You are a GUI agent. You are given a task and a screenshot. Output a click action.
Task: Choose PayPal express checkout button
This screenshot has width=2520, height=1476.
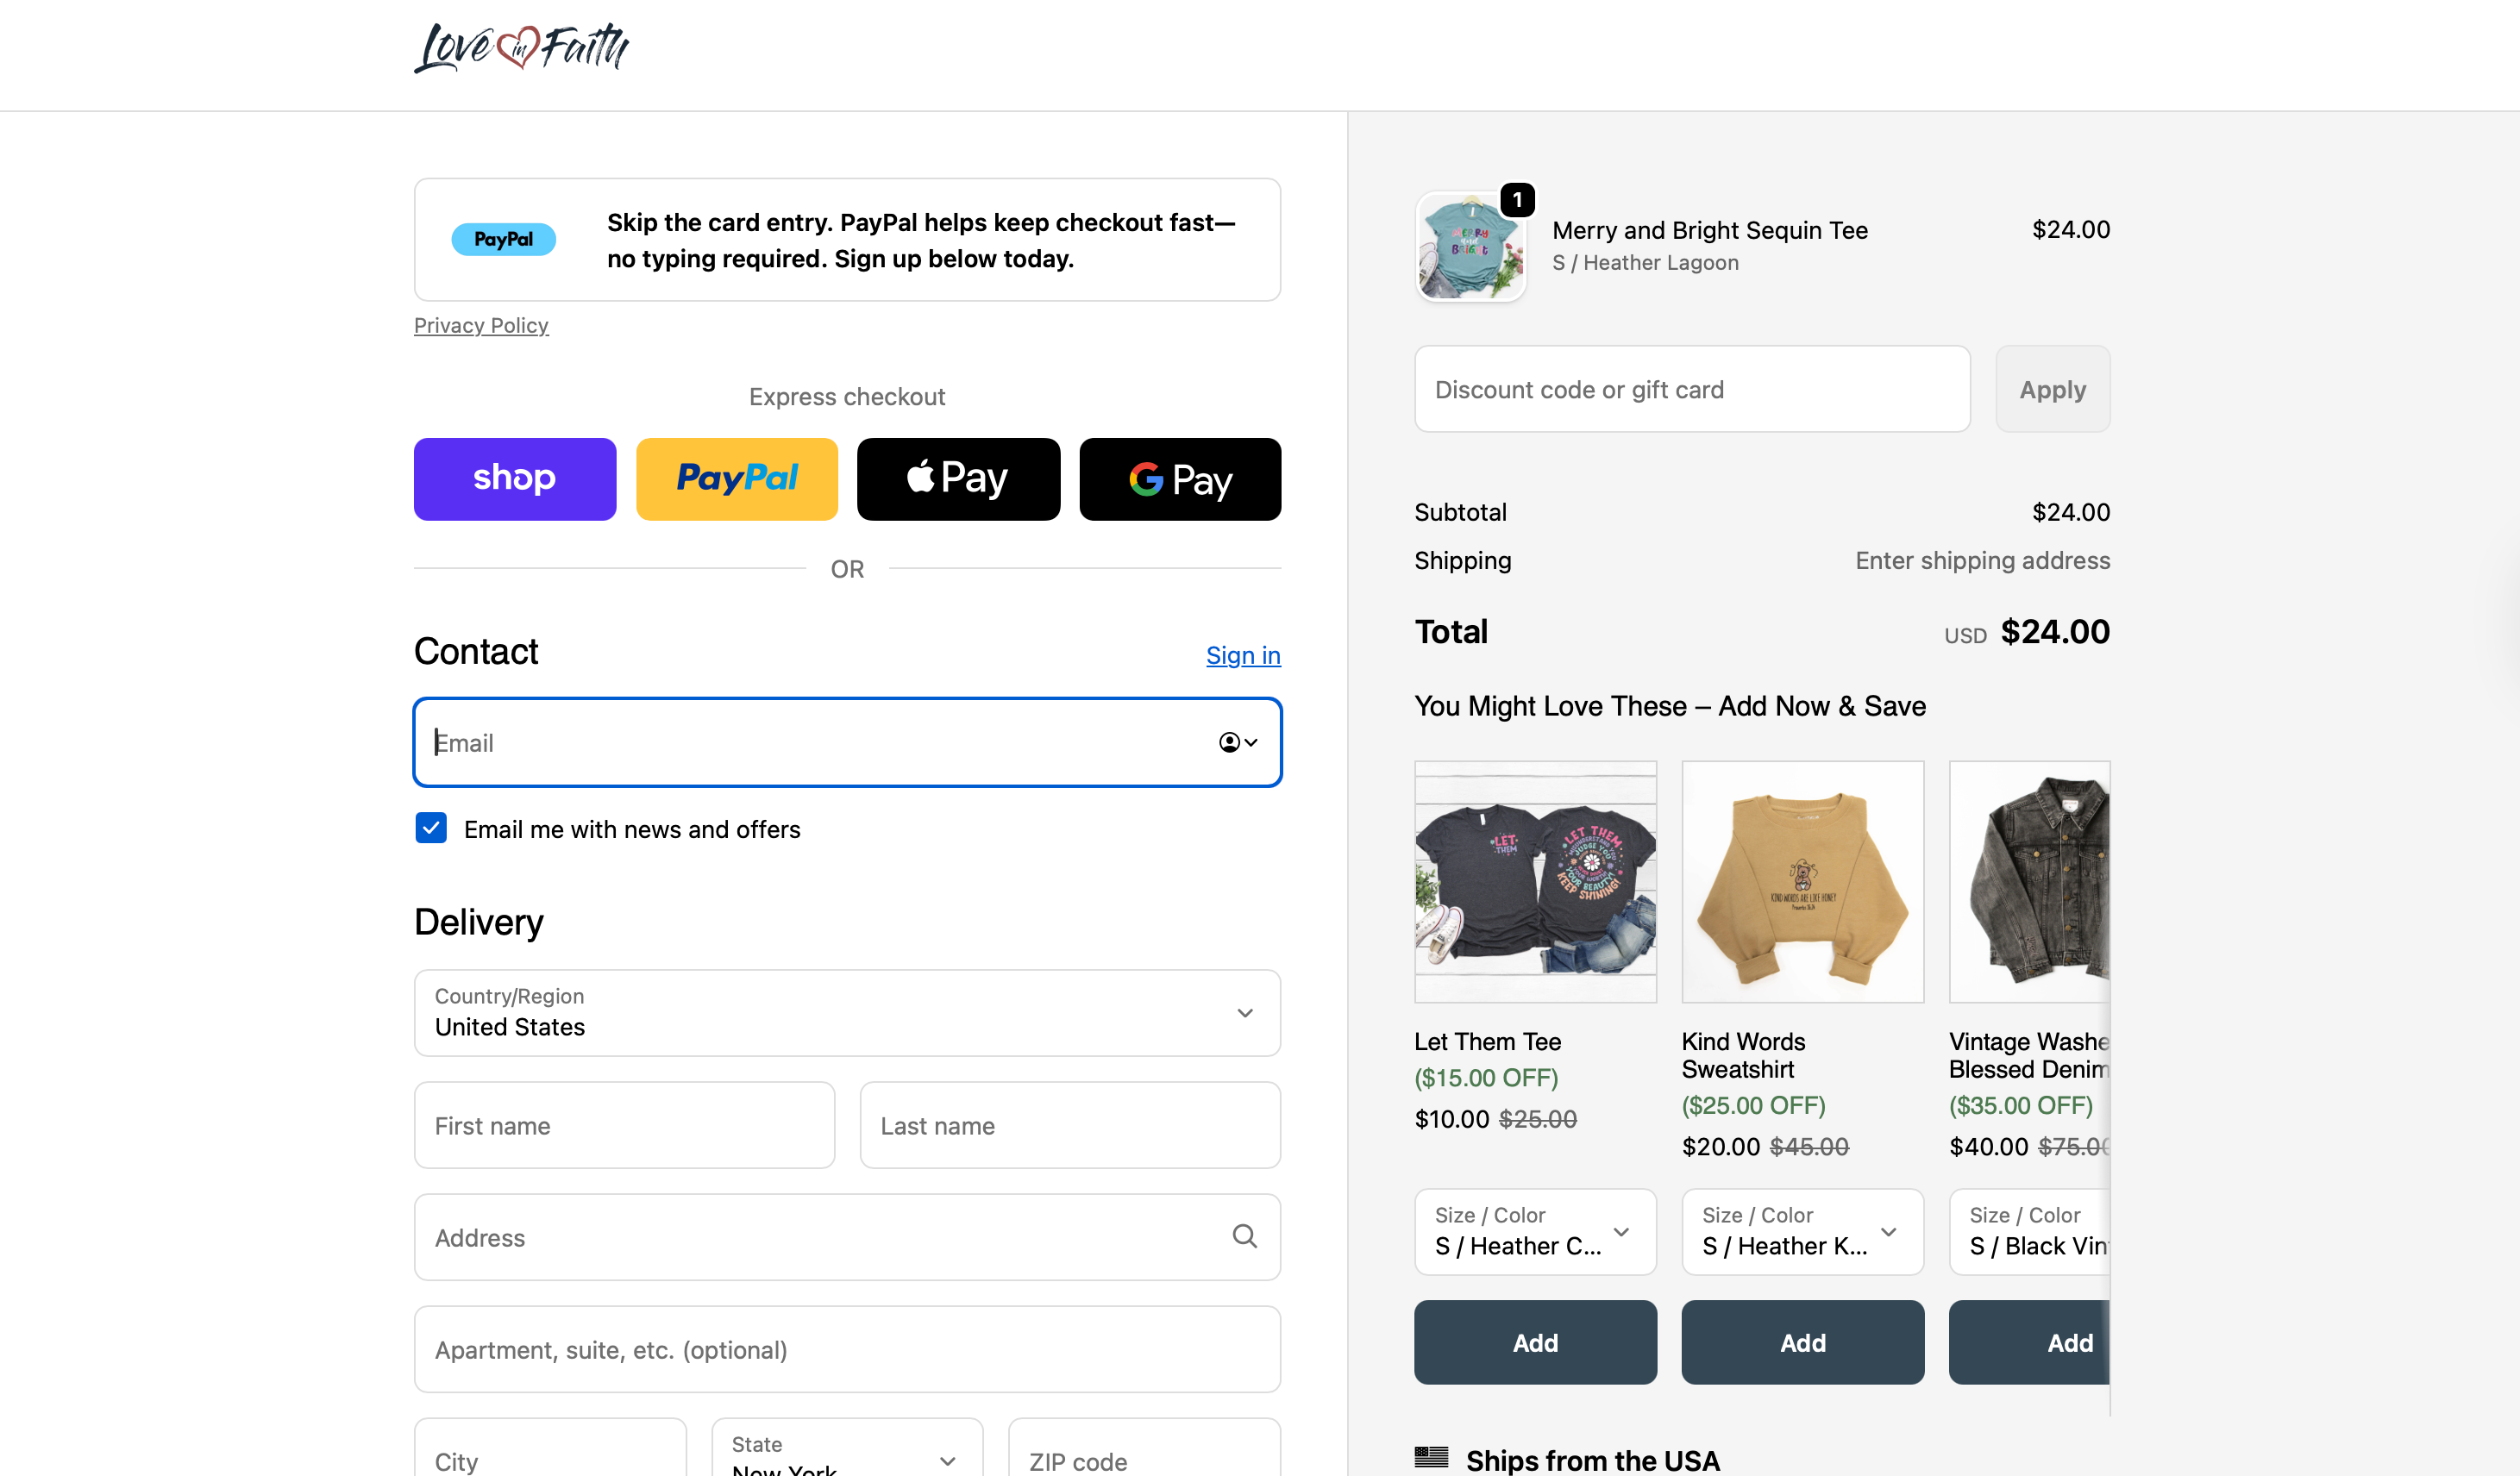click(736, 479)
